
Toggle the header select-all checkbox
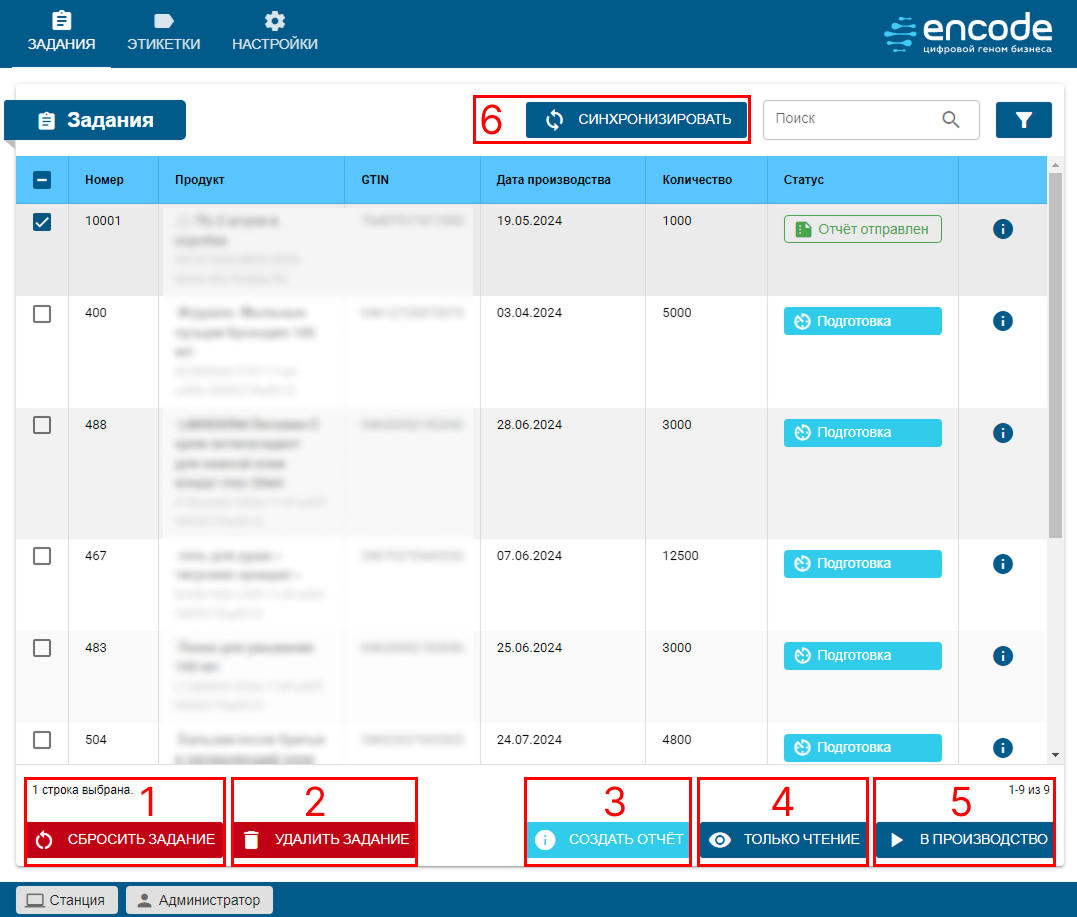(42, 180)
